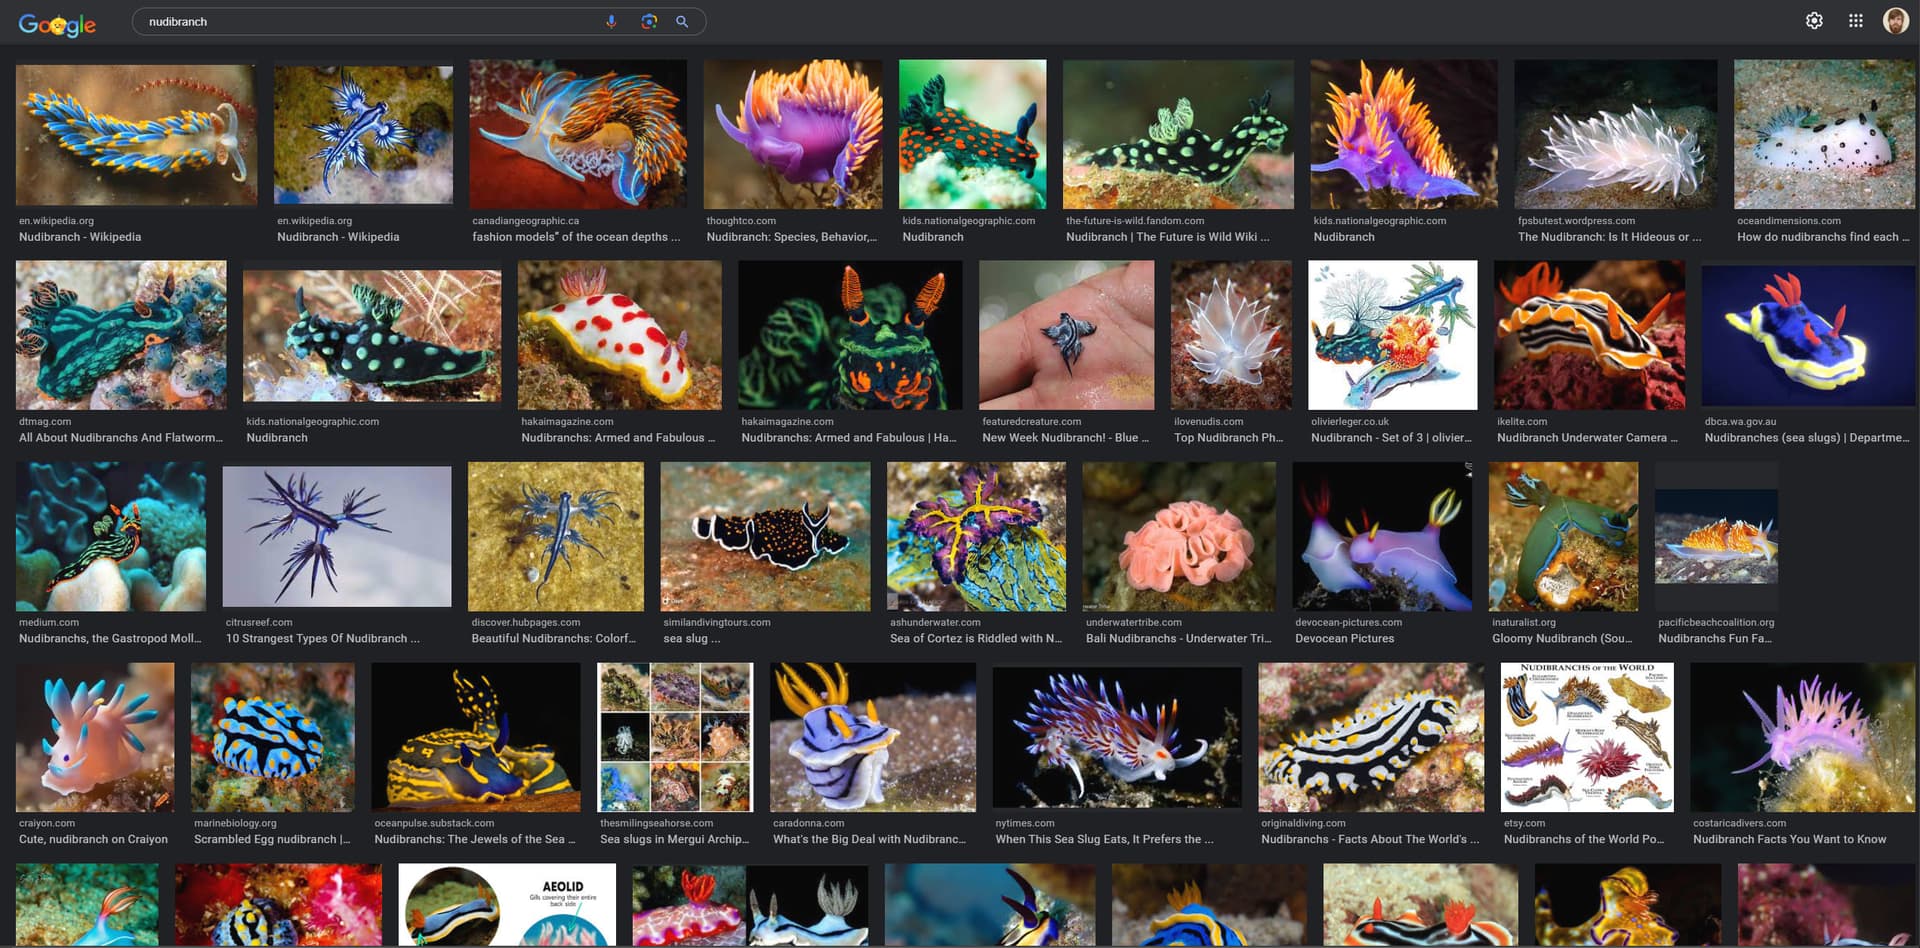Viewport: 1920px width, 948px height.
Task: Click the magnifying glass search button
Action: [682, 22]
